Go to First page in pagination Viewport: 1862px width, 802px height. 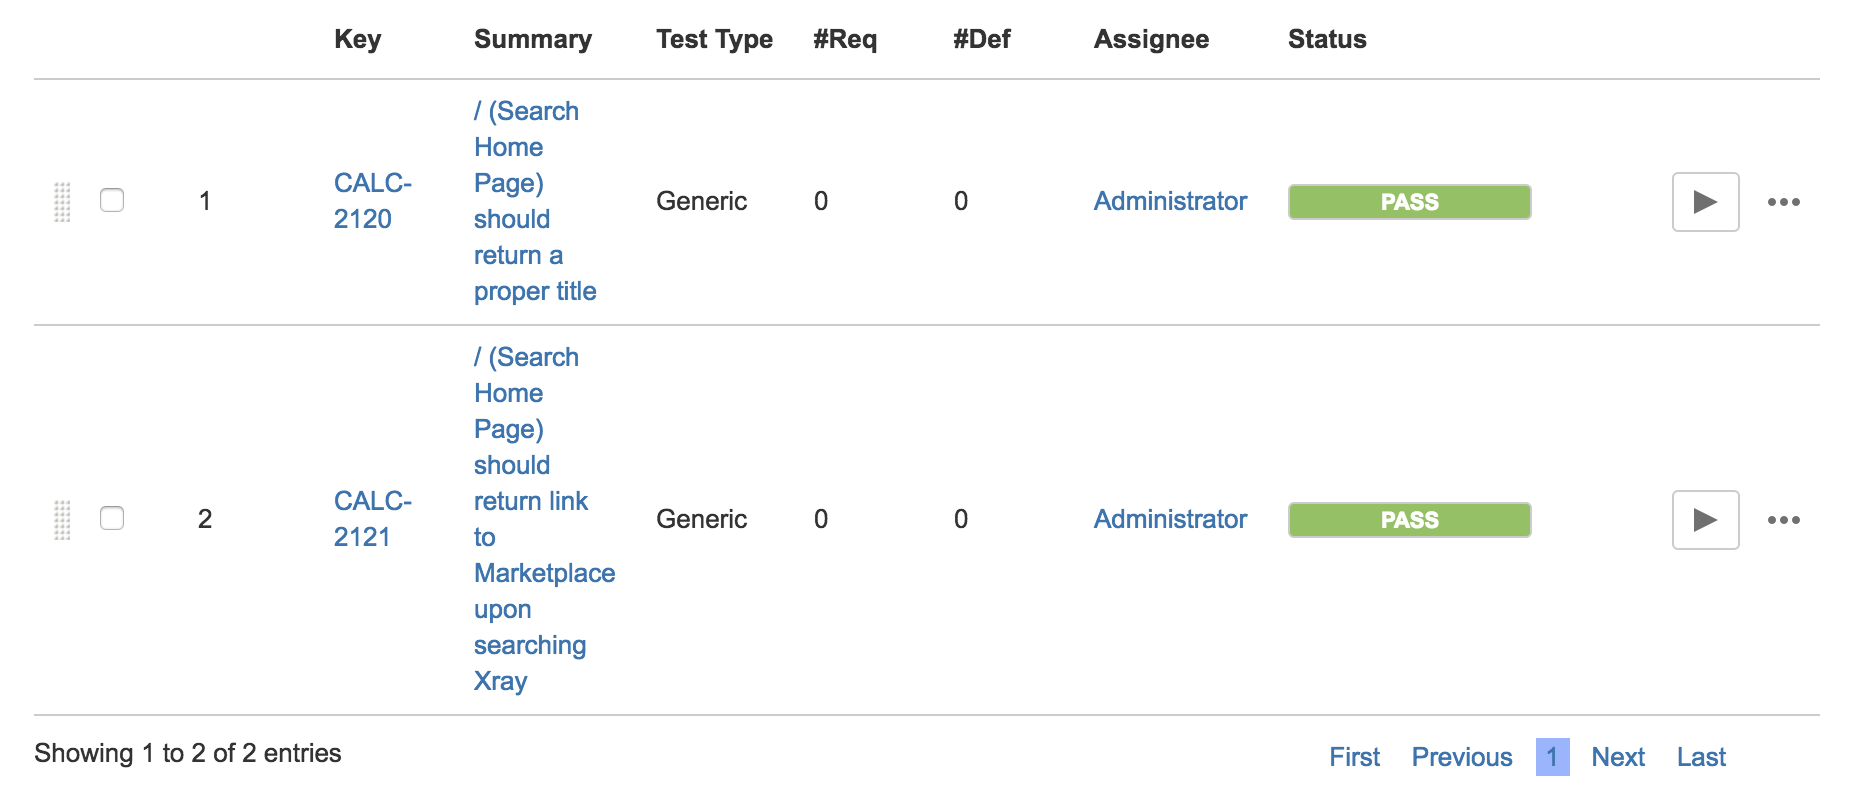[1354, 757]
